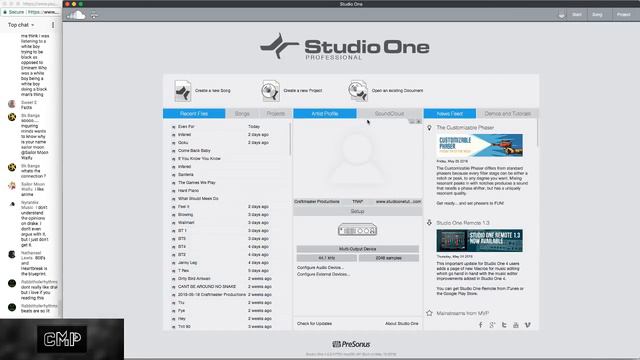640x360 pixels.
Task: Click the Open an existing Document icon
Action: tap(358, 91)
